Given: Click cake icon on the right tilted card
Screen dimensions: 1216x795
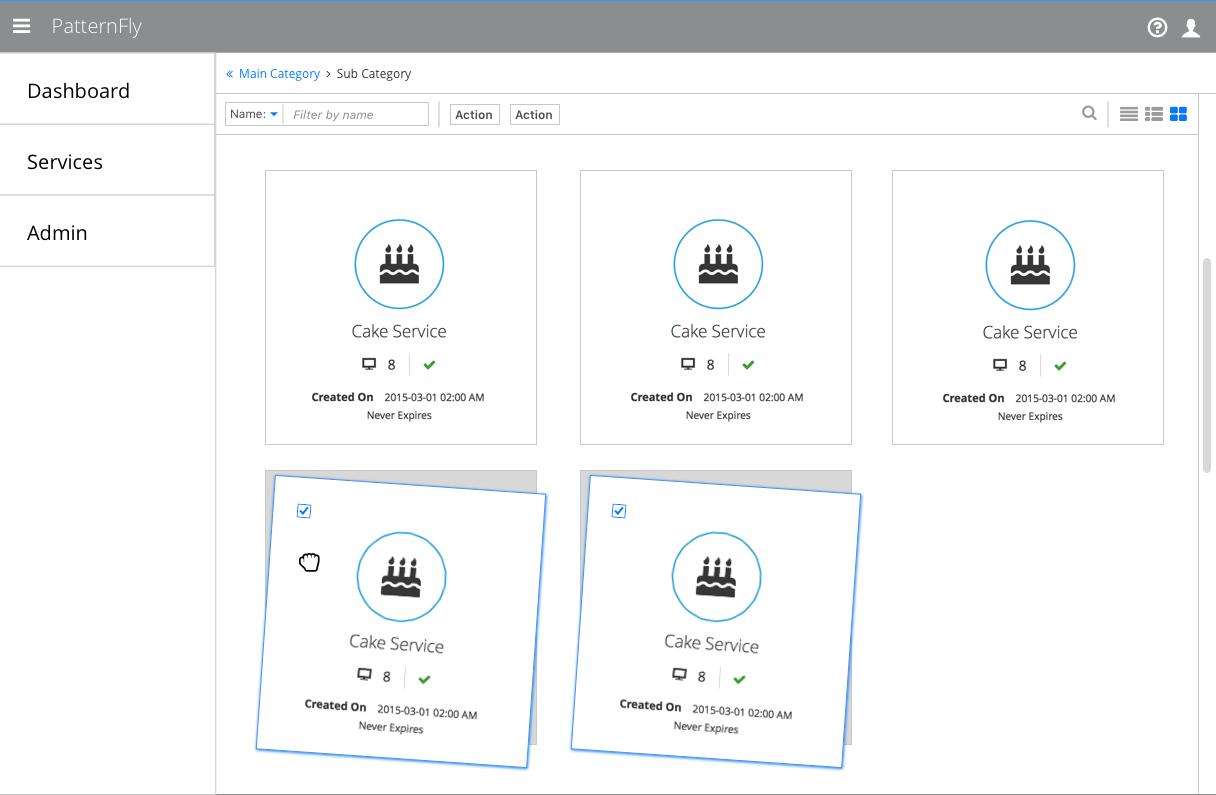Looking at the screenshot, I should pyautogui.click(x=716, y=577).
